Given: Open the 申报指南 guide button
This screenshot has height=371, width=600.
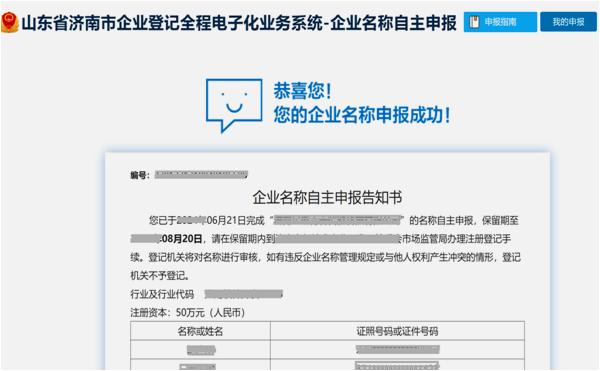Looking at the screenshot, I should 500,22.
